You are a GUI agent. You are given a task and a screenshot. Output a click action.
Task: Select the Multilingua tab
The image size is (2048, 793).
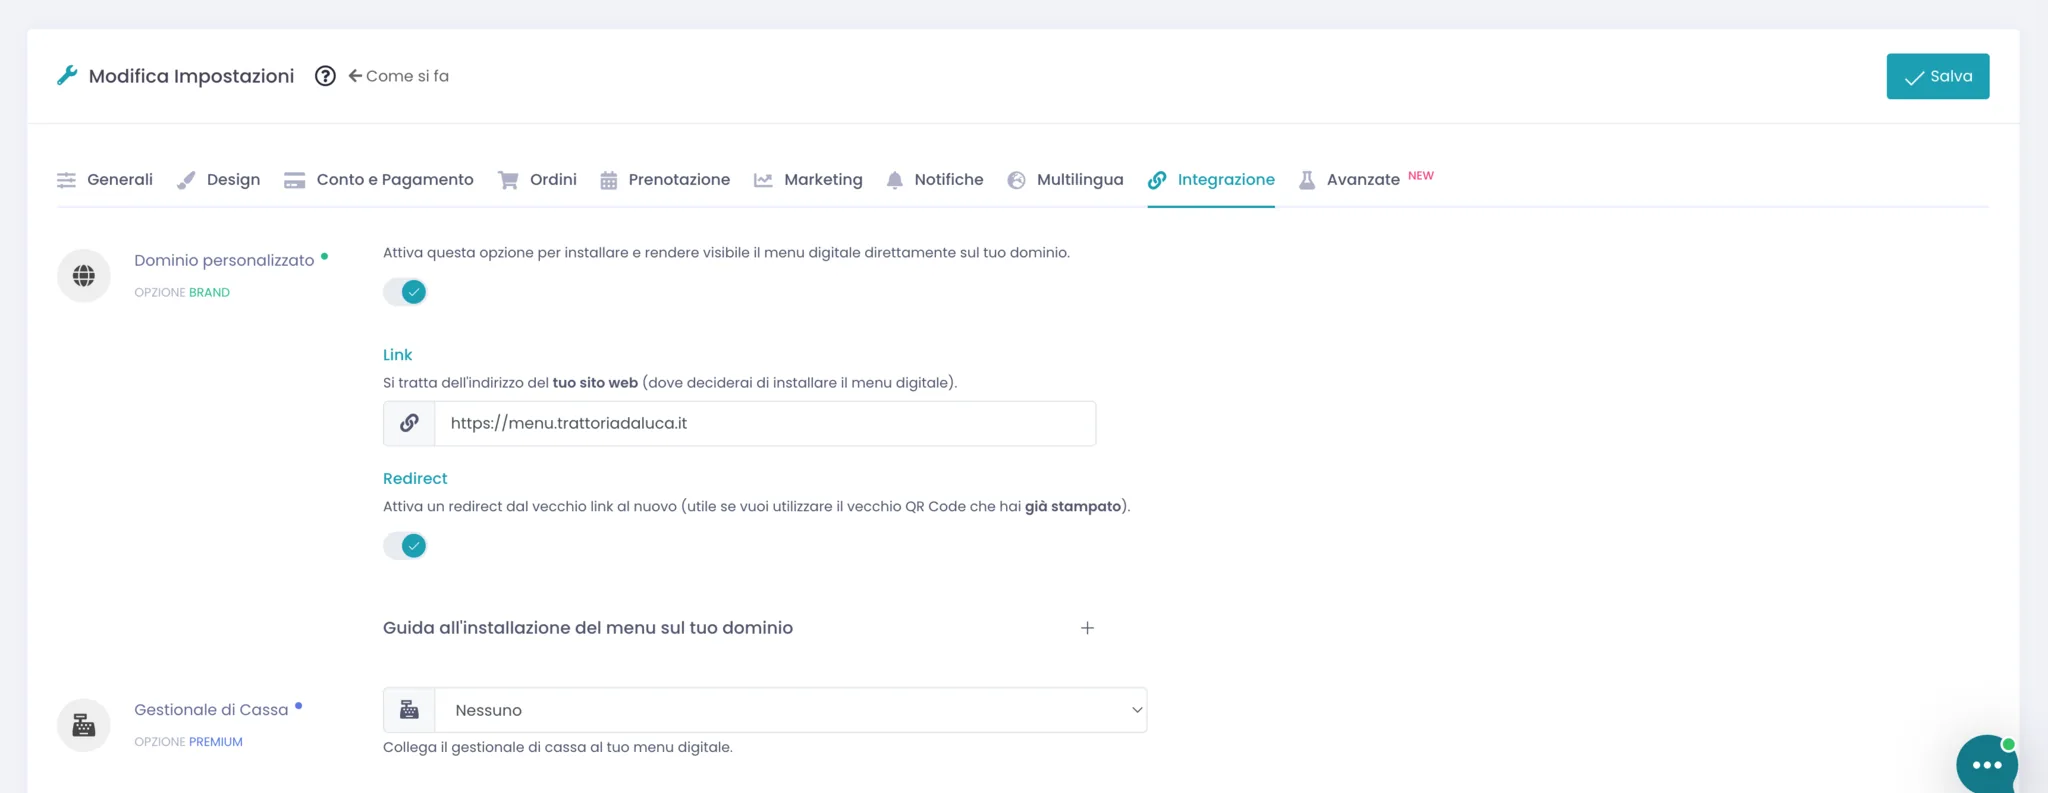[x=1065, y=180]
